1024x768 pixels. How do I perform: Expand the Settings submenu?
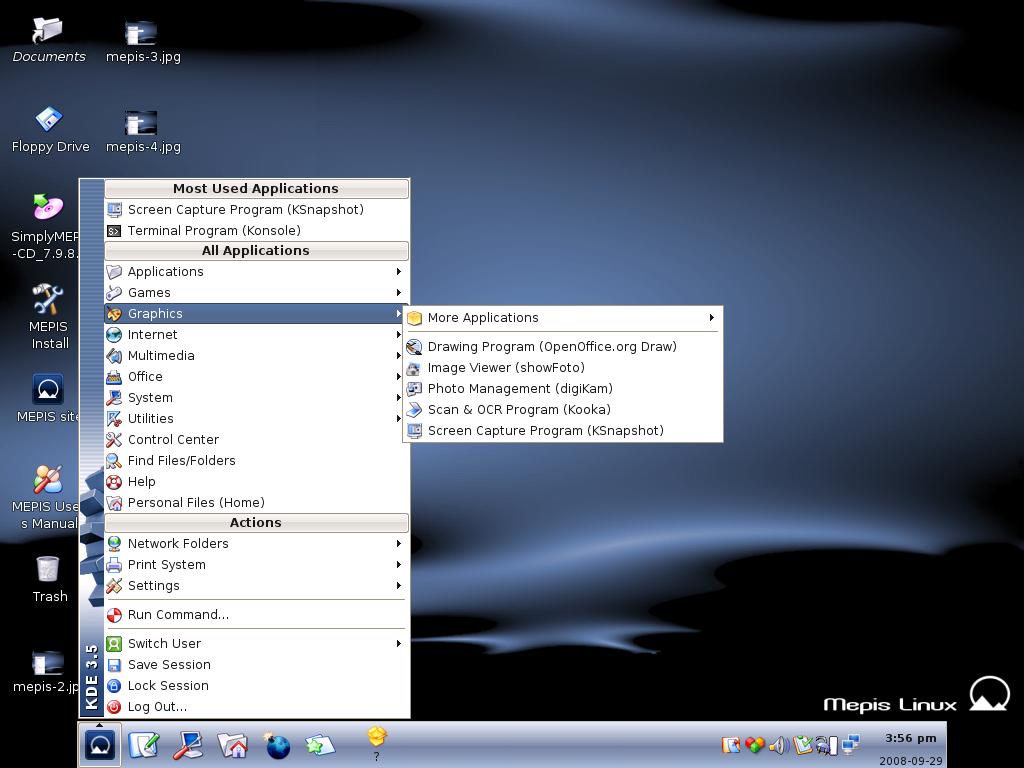click(257, 585)
